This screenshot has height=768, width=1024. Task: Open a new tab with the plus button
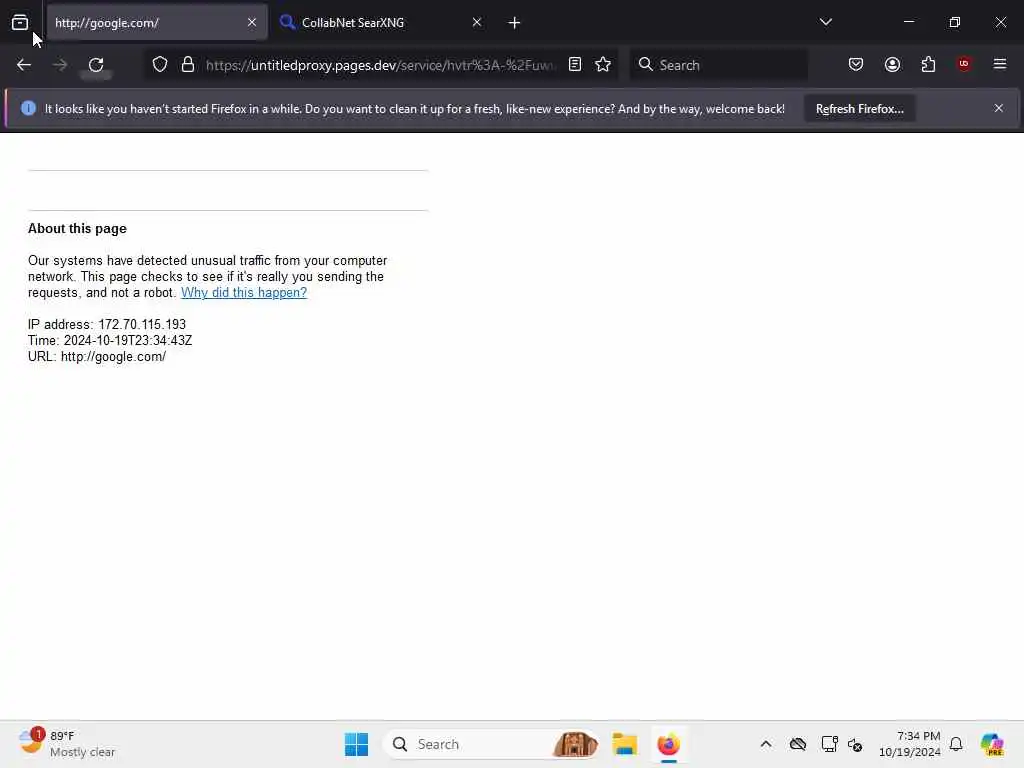(x=515, y=23)
